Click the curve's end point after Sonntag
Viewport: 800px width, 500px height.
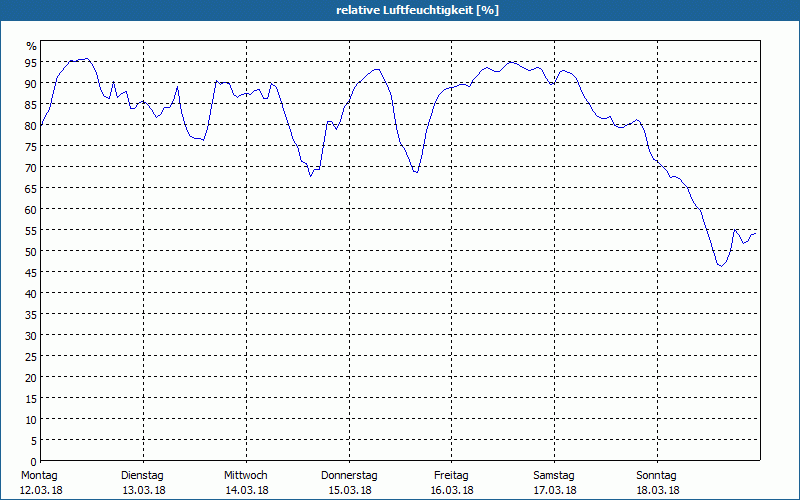coord(756,233)
